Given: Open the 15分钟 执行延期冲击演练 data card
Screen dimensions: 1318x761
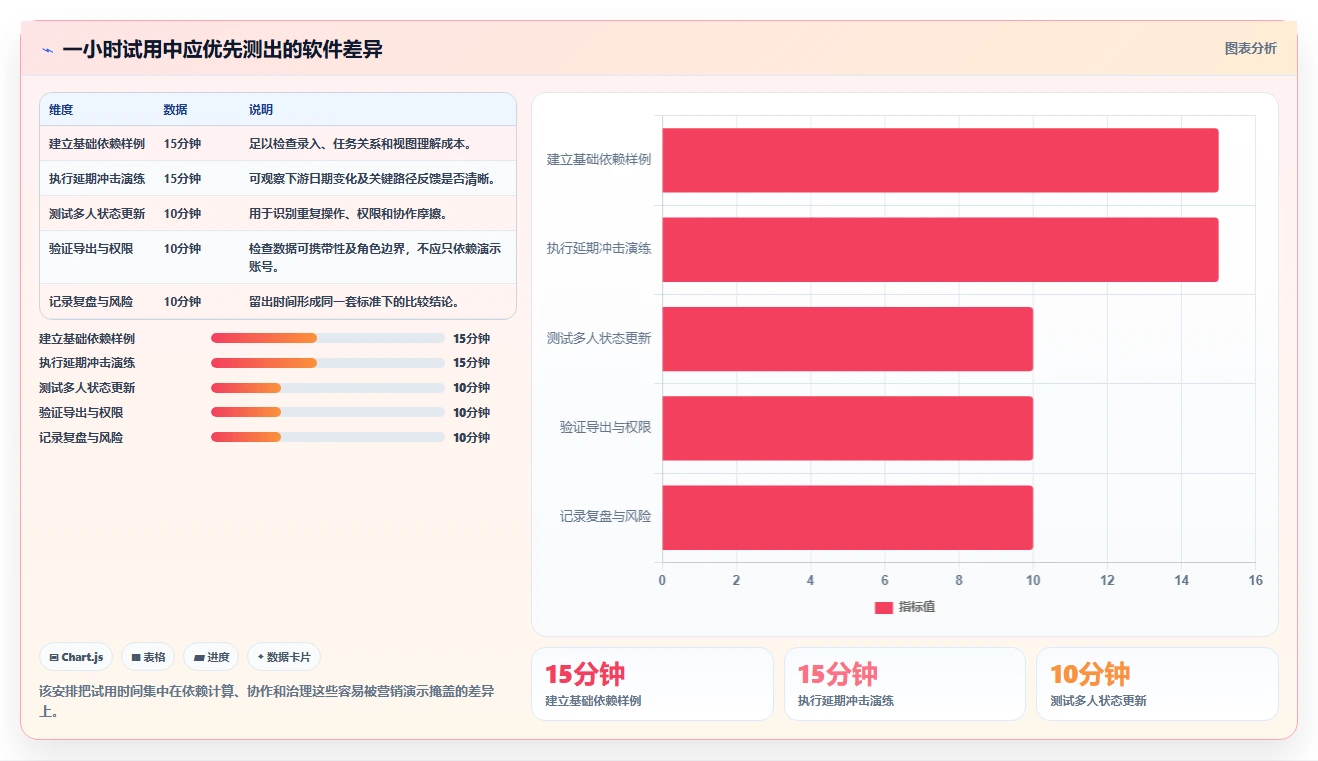Looking at the screenshot, I should (x=905, y=684).
